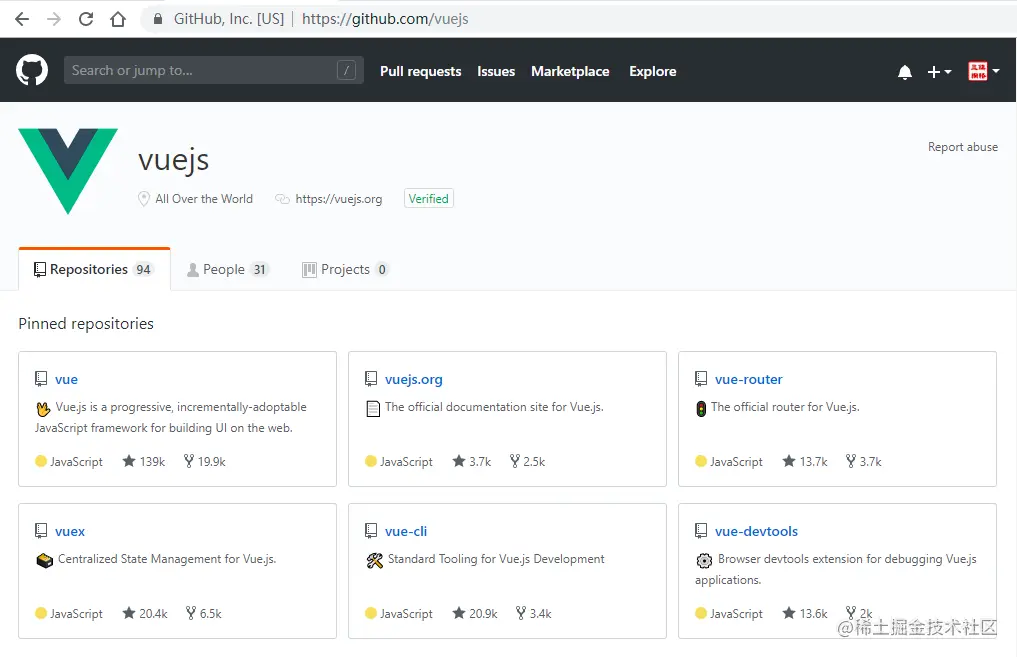Viewport: 1017px width, 657px height.
Task: Click star count 20.4k on vuex
Action: point(145,613)
